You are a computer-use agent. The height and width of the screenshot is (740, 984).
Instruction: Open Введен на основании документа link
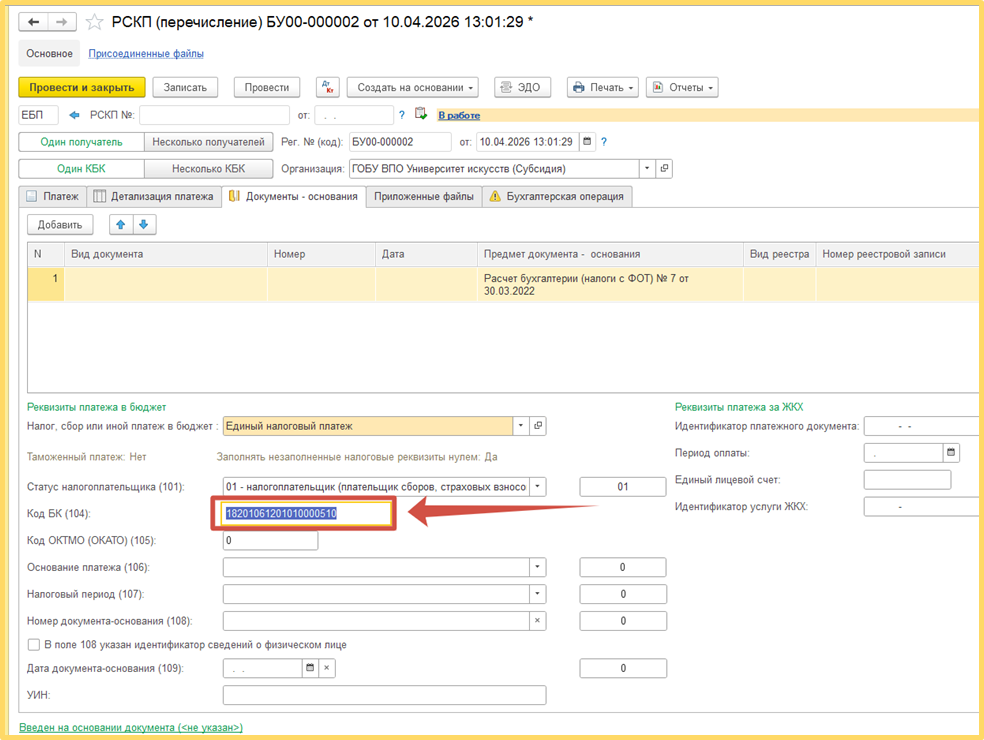[131, 727]
